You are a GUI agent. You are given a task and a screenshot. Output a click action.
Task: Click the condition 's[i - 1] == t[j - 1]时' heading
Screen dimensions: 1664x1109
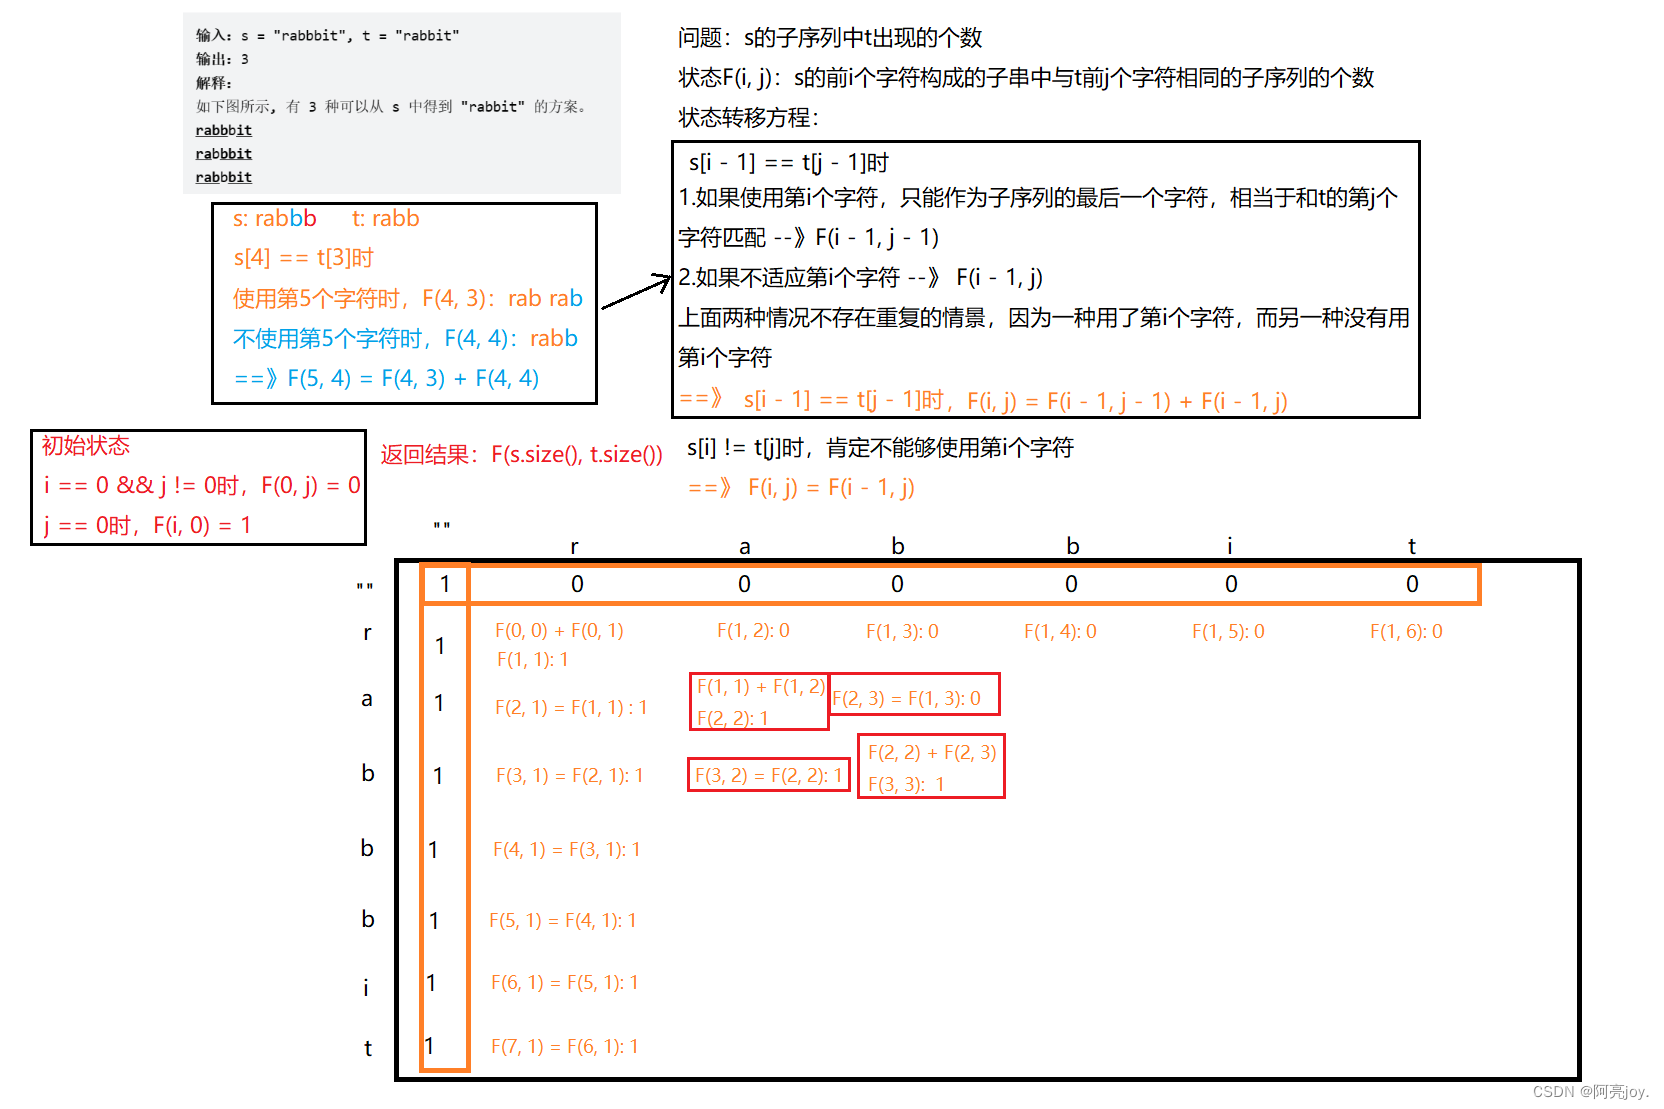[788, 162]
